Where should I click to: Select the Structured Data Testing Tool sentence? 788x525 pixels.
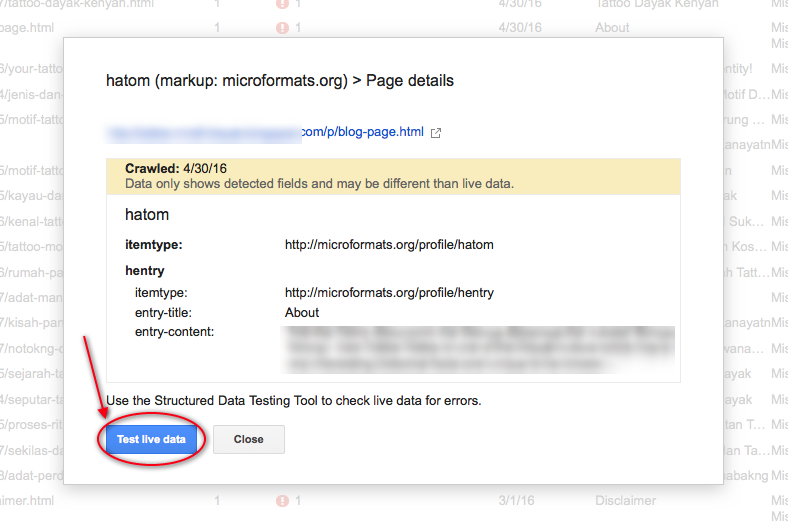pyautogui.click(x=293, y=400)
